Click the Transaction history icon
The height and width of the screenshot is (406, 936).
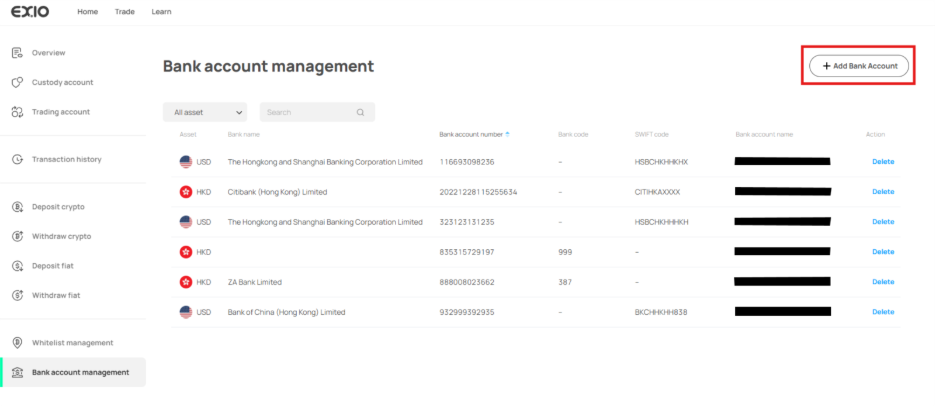17,159
